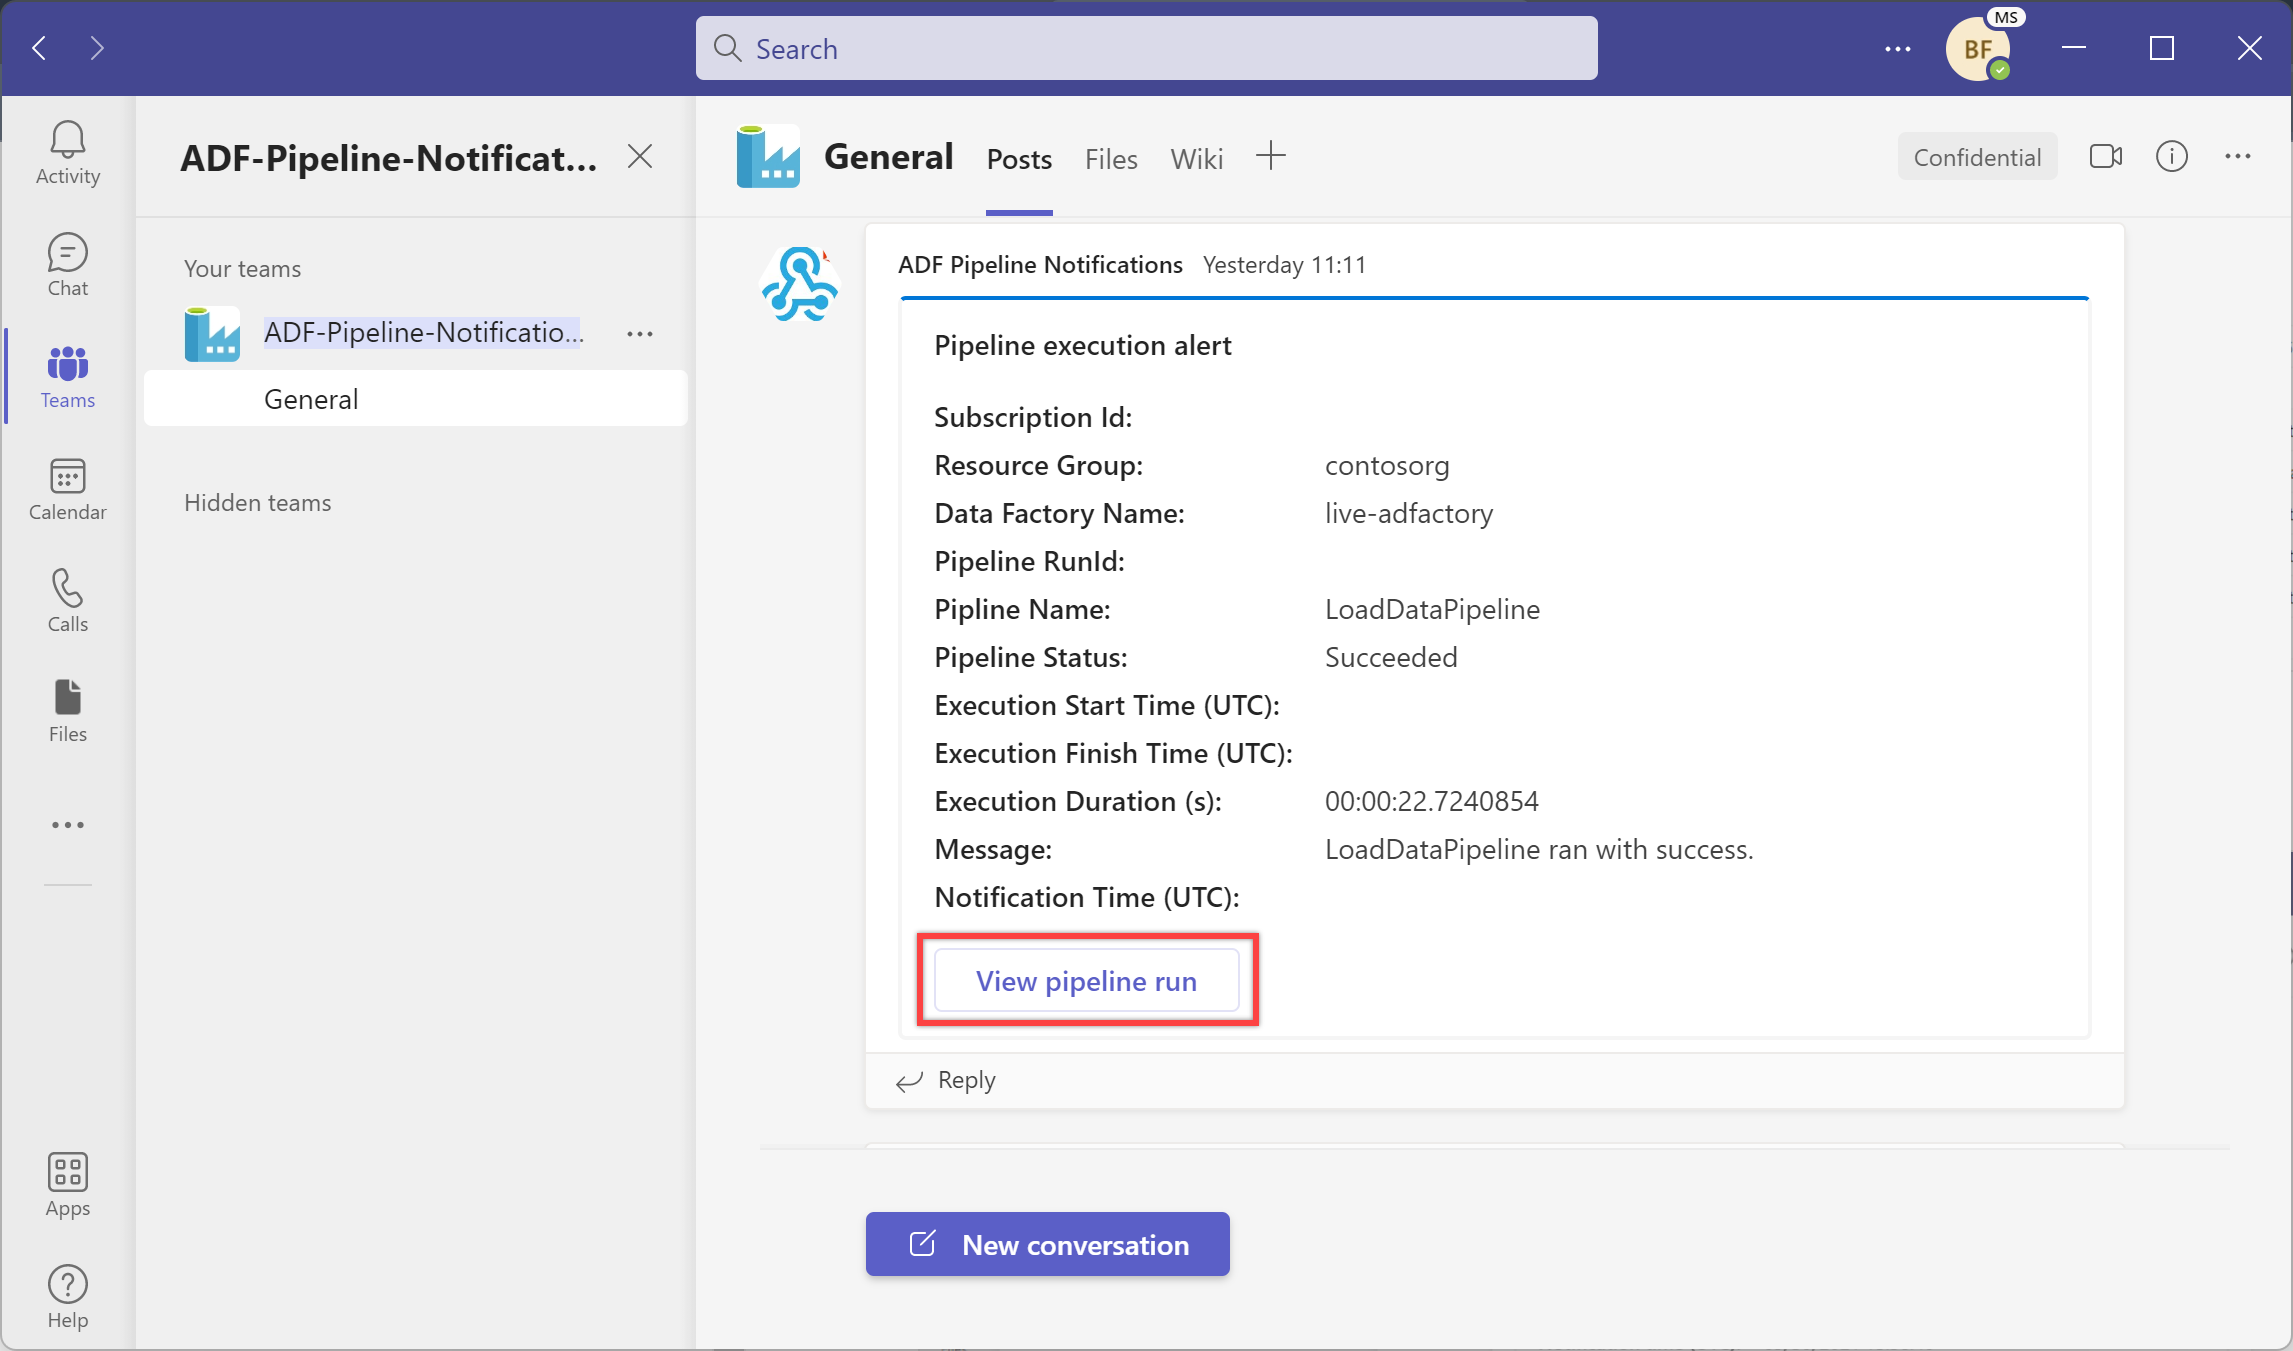Select the Files tab in General channel
2293x1351 pixels.
tap(1110, 158)
